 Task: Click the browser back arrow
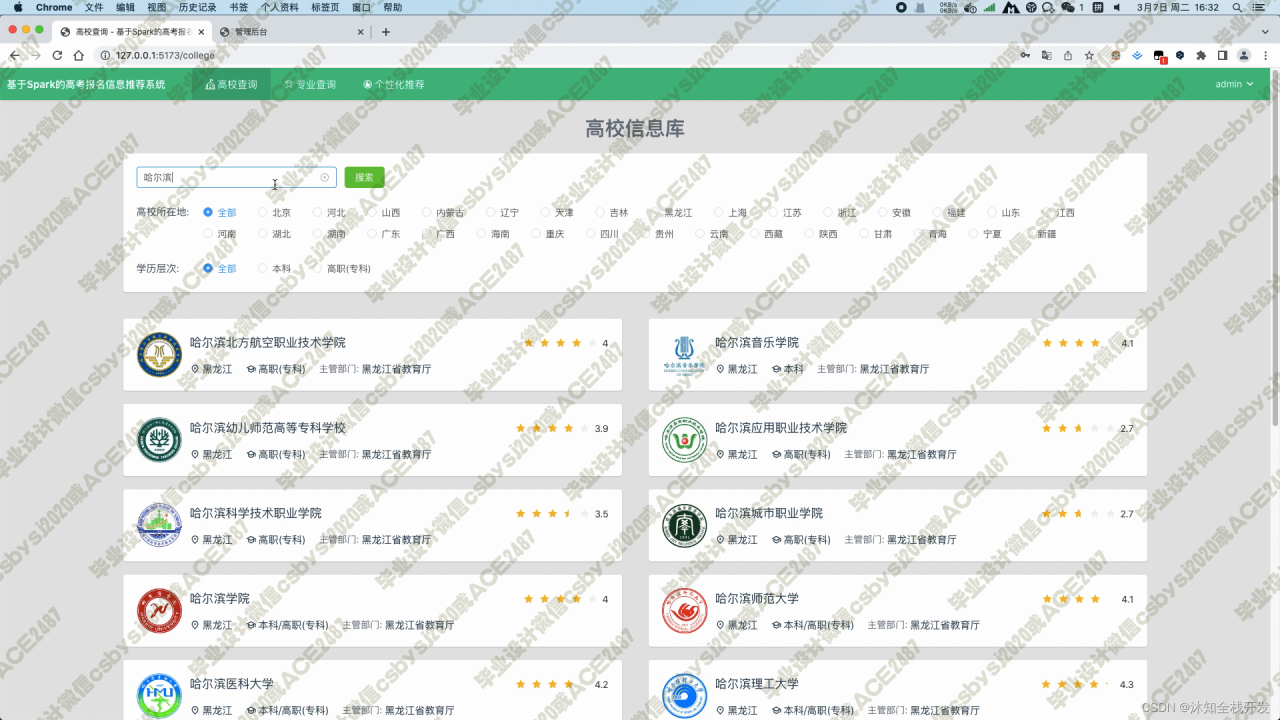point(14,55)
